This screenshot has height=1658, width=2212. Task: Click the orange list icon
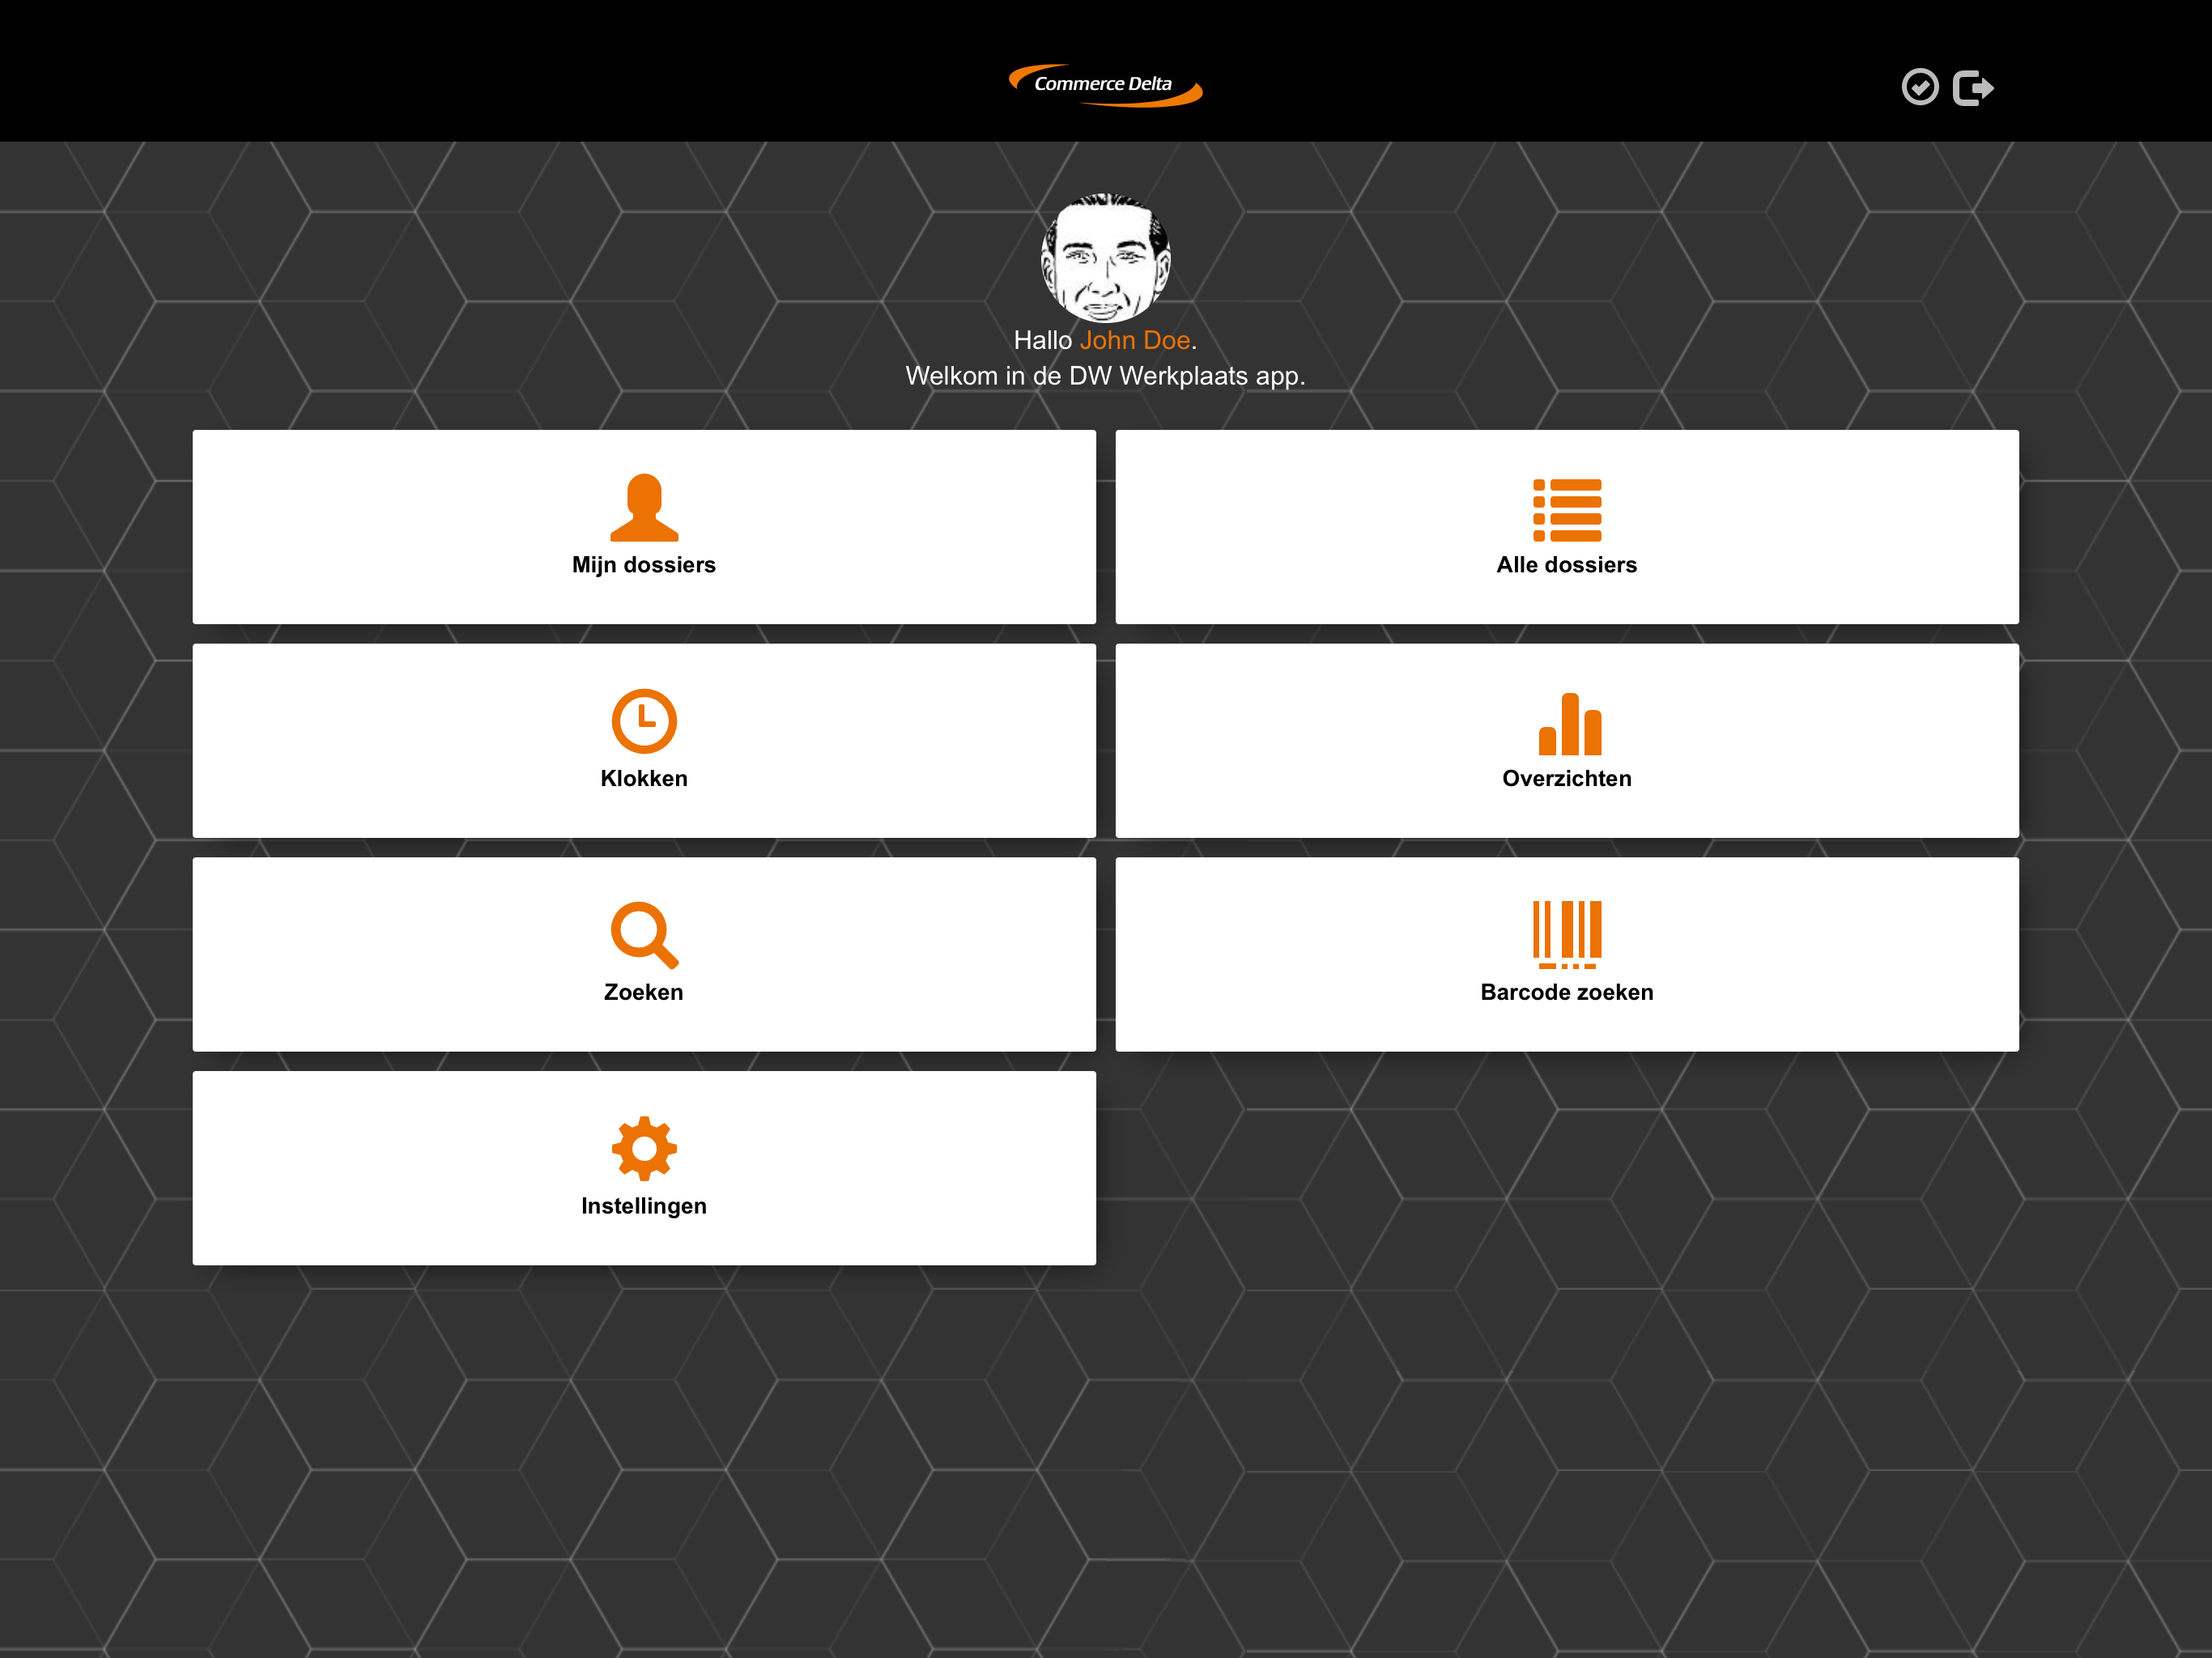[x=1567, y=510]
